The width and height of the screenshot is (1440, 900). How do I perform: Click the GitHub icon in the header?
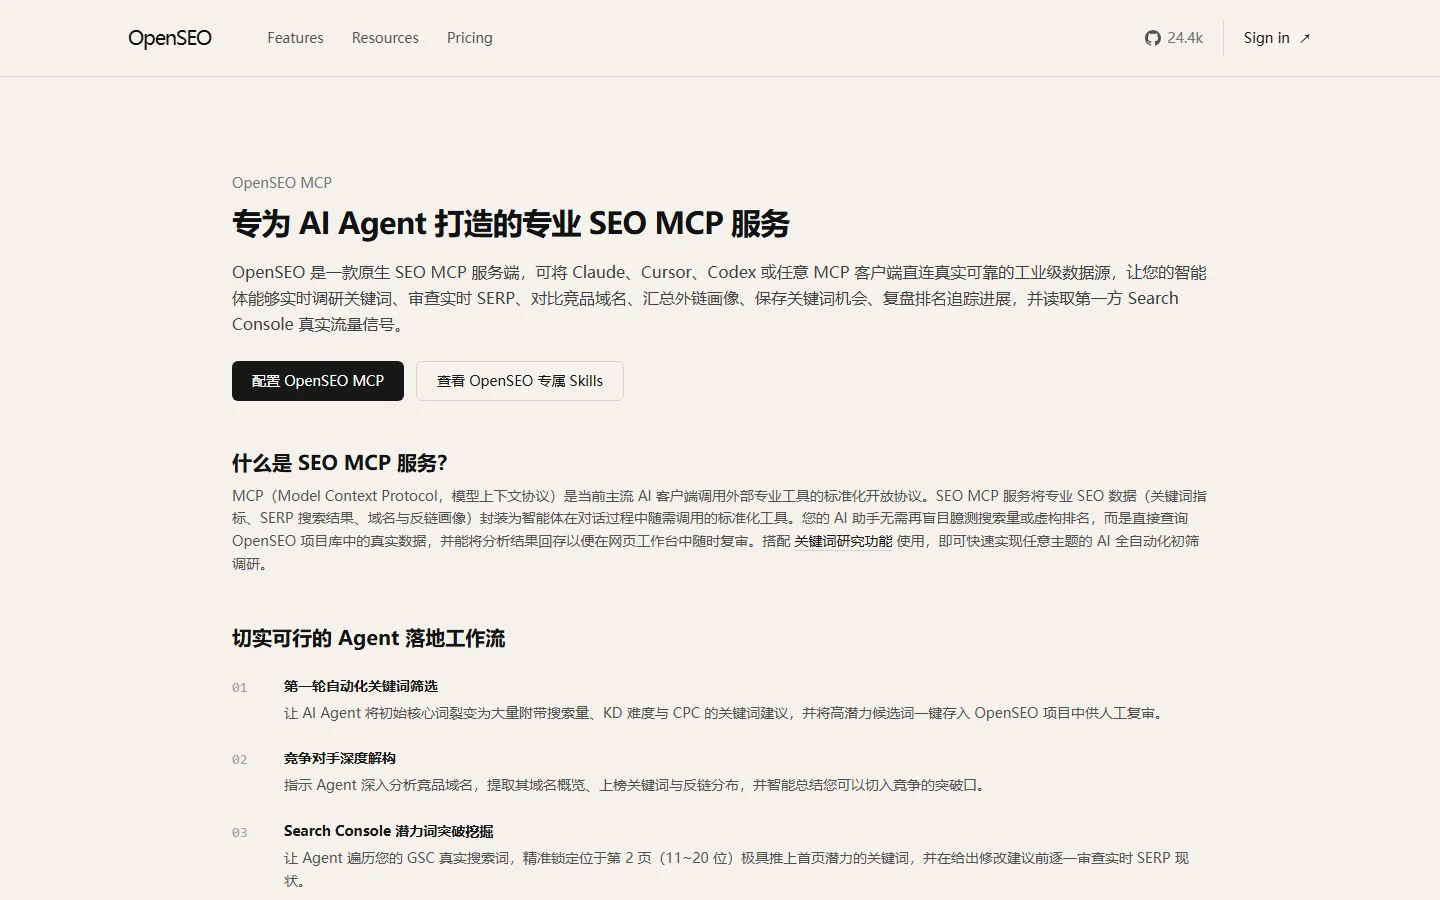(1153, 38)
